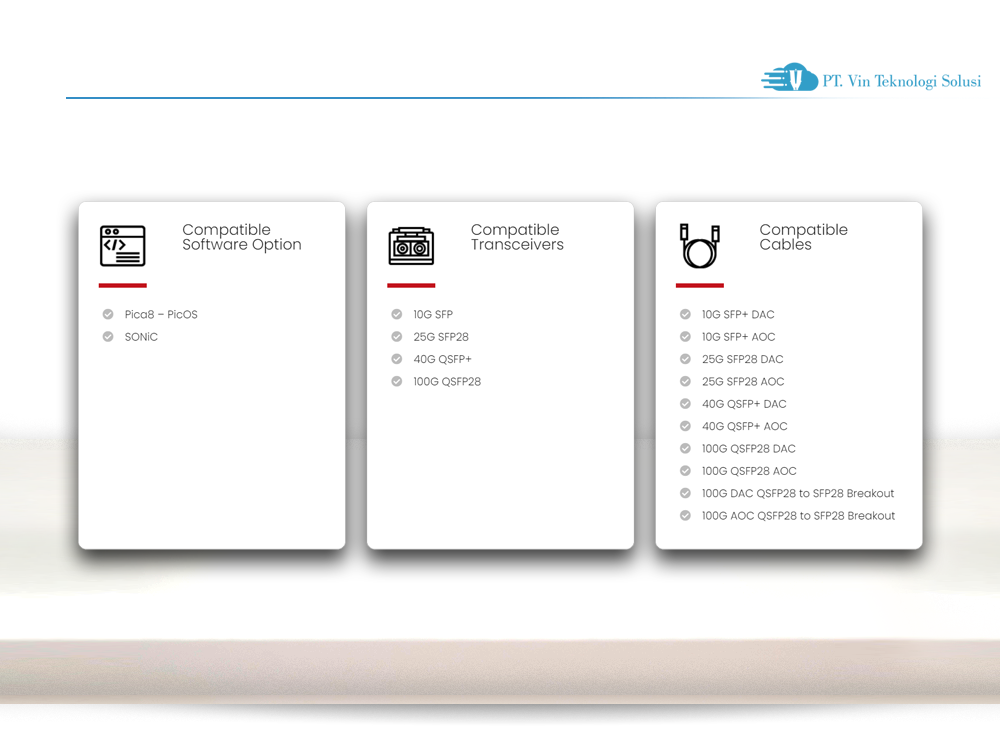The image size is (1000, 750).
Task: Select the 40G QSFP+ DAC cable text
Action: point(744,404)
